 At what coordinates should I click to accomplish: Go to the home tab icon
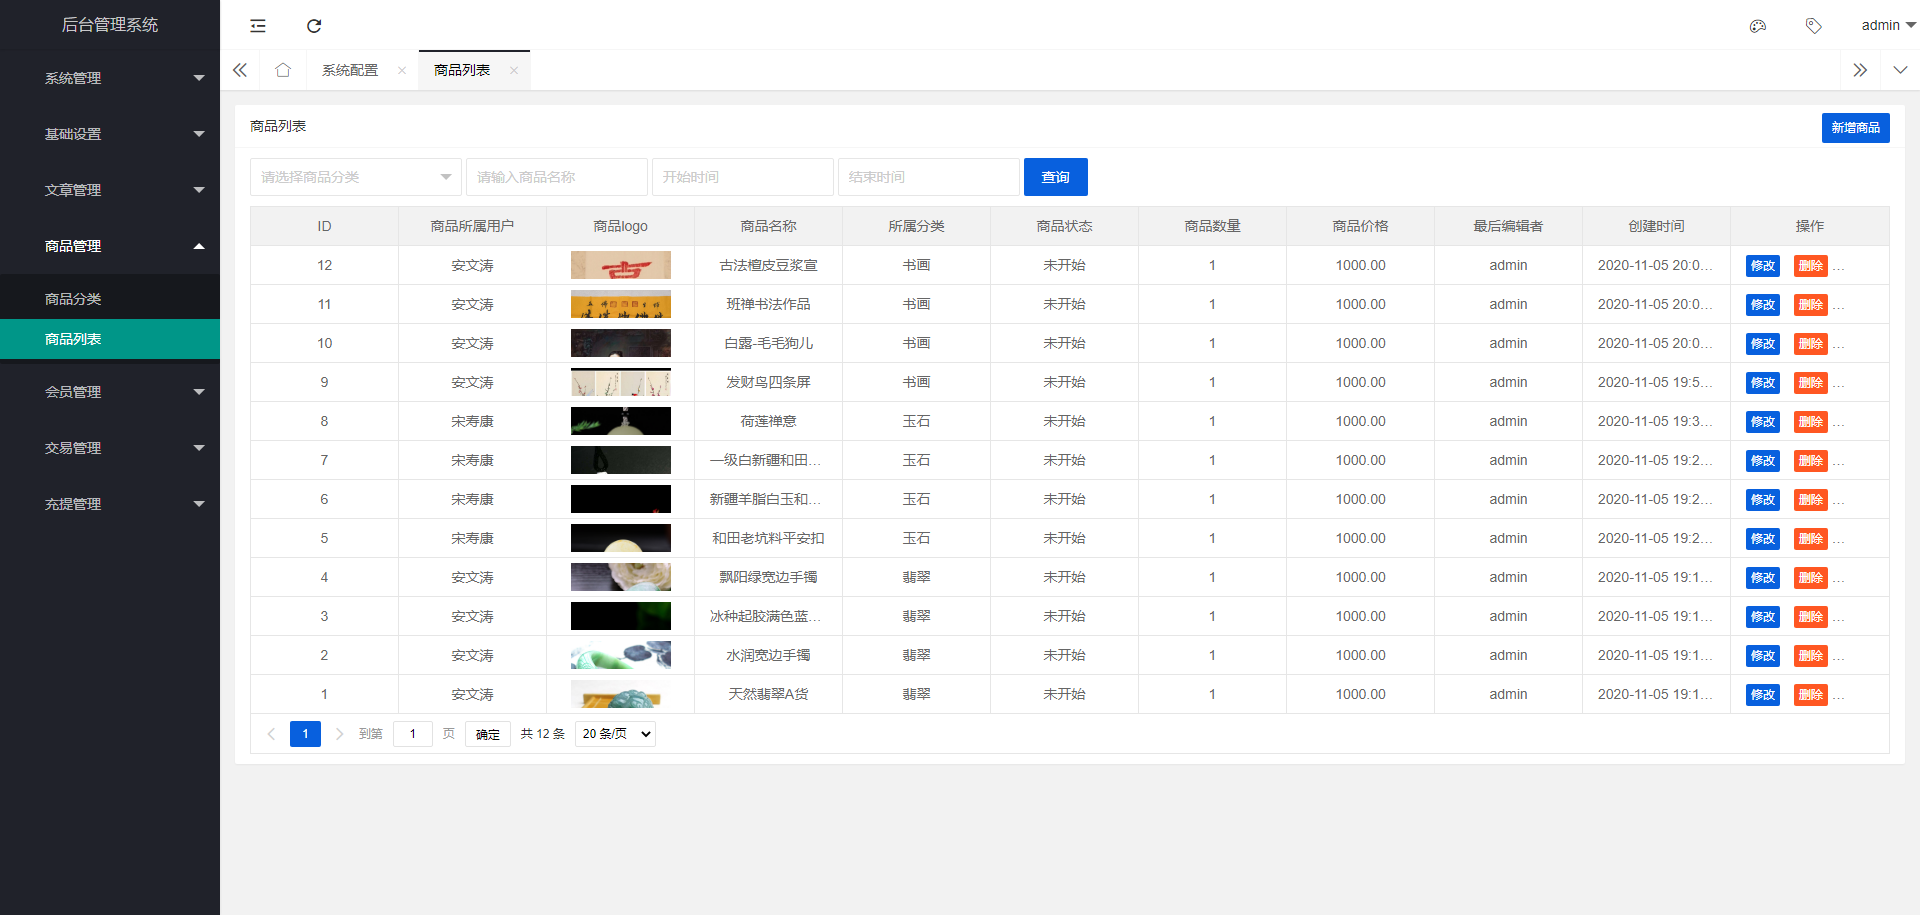pyautogui.click(x=283, y=70)
